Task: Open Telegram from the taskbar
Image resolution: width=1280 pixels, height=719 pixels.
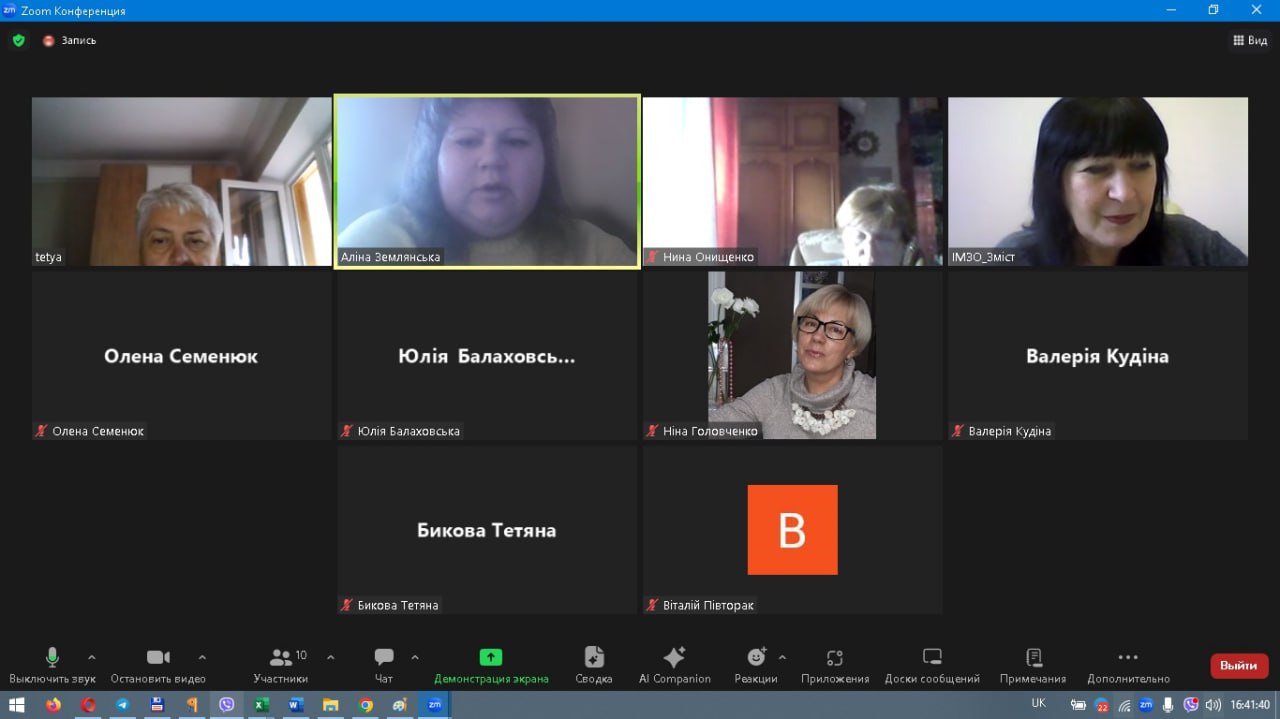Action: click(x=122, y=705)
